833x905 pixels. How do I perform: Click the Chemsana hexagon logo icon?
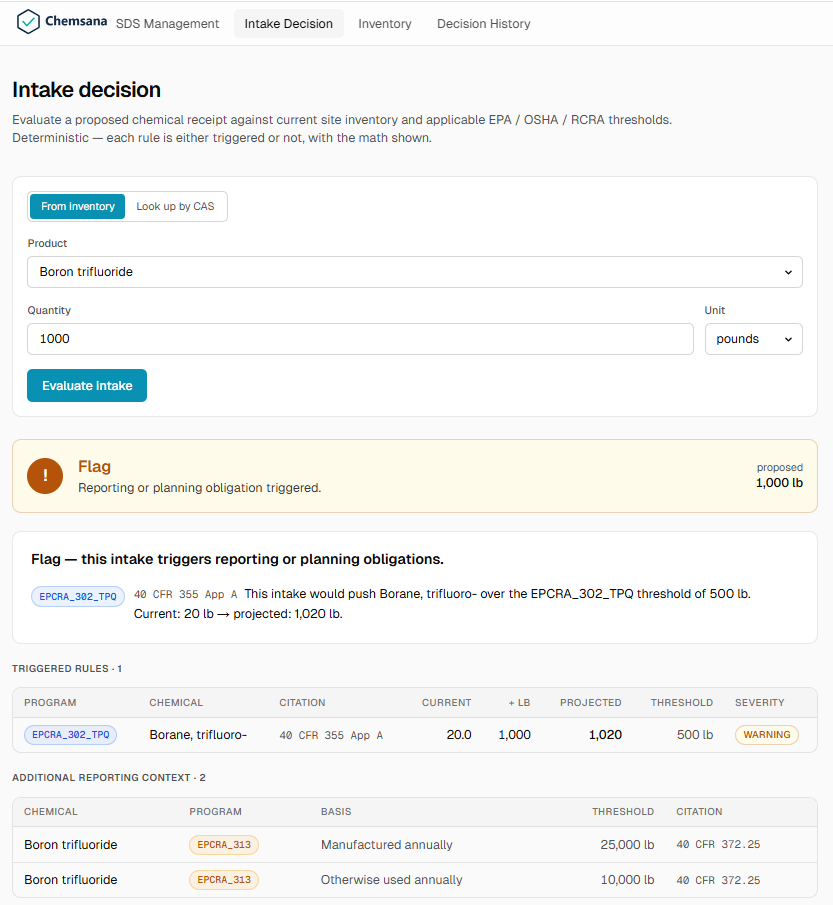point(28,22)
